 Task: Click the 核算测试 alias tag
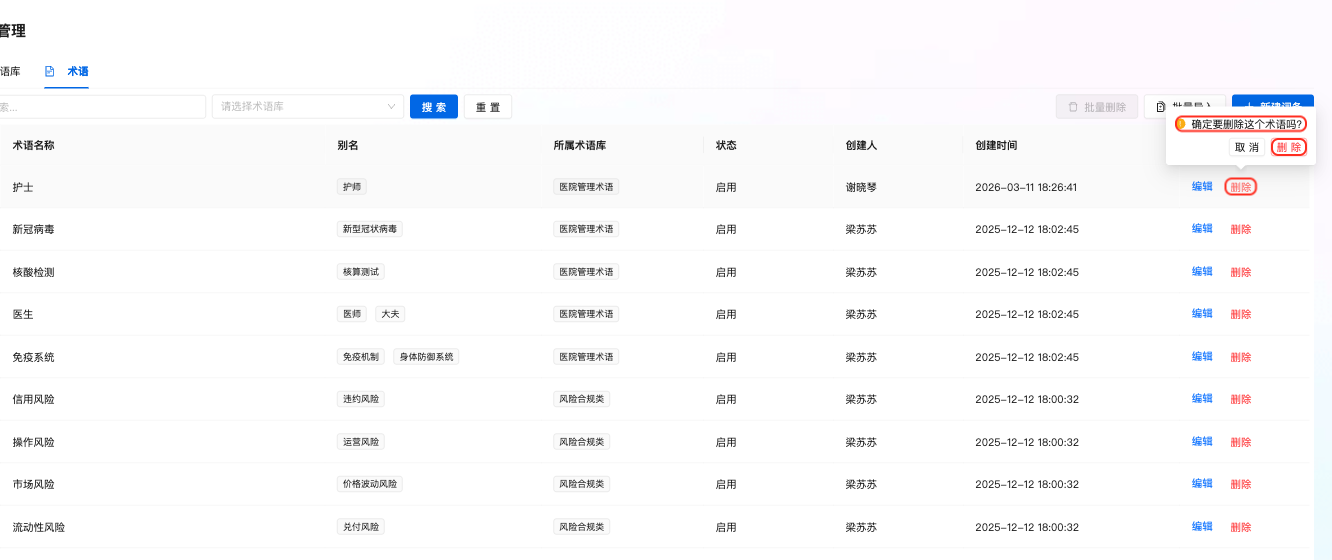[x=361, y=272]
